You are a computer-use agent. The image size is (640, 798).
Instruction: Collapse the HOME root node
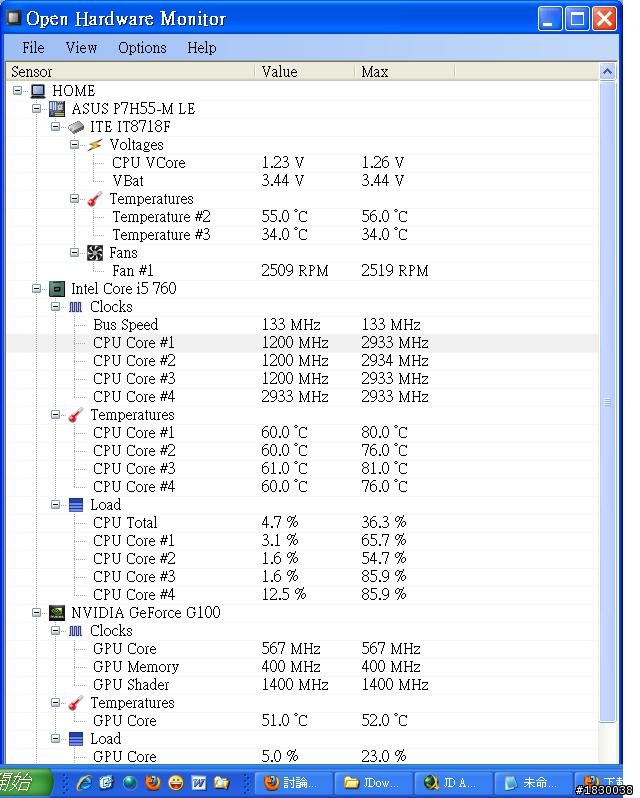[x=18, y=91]
